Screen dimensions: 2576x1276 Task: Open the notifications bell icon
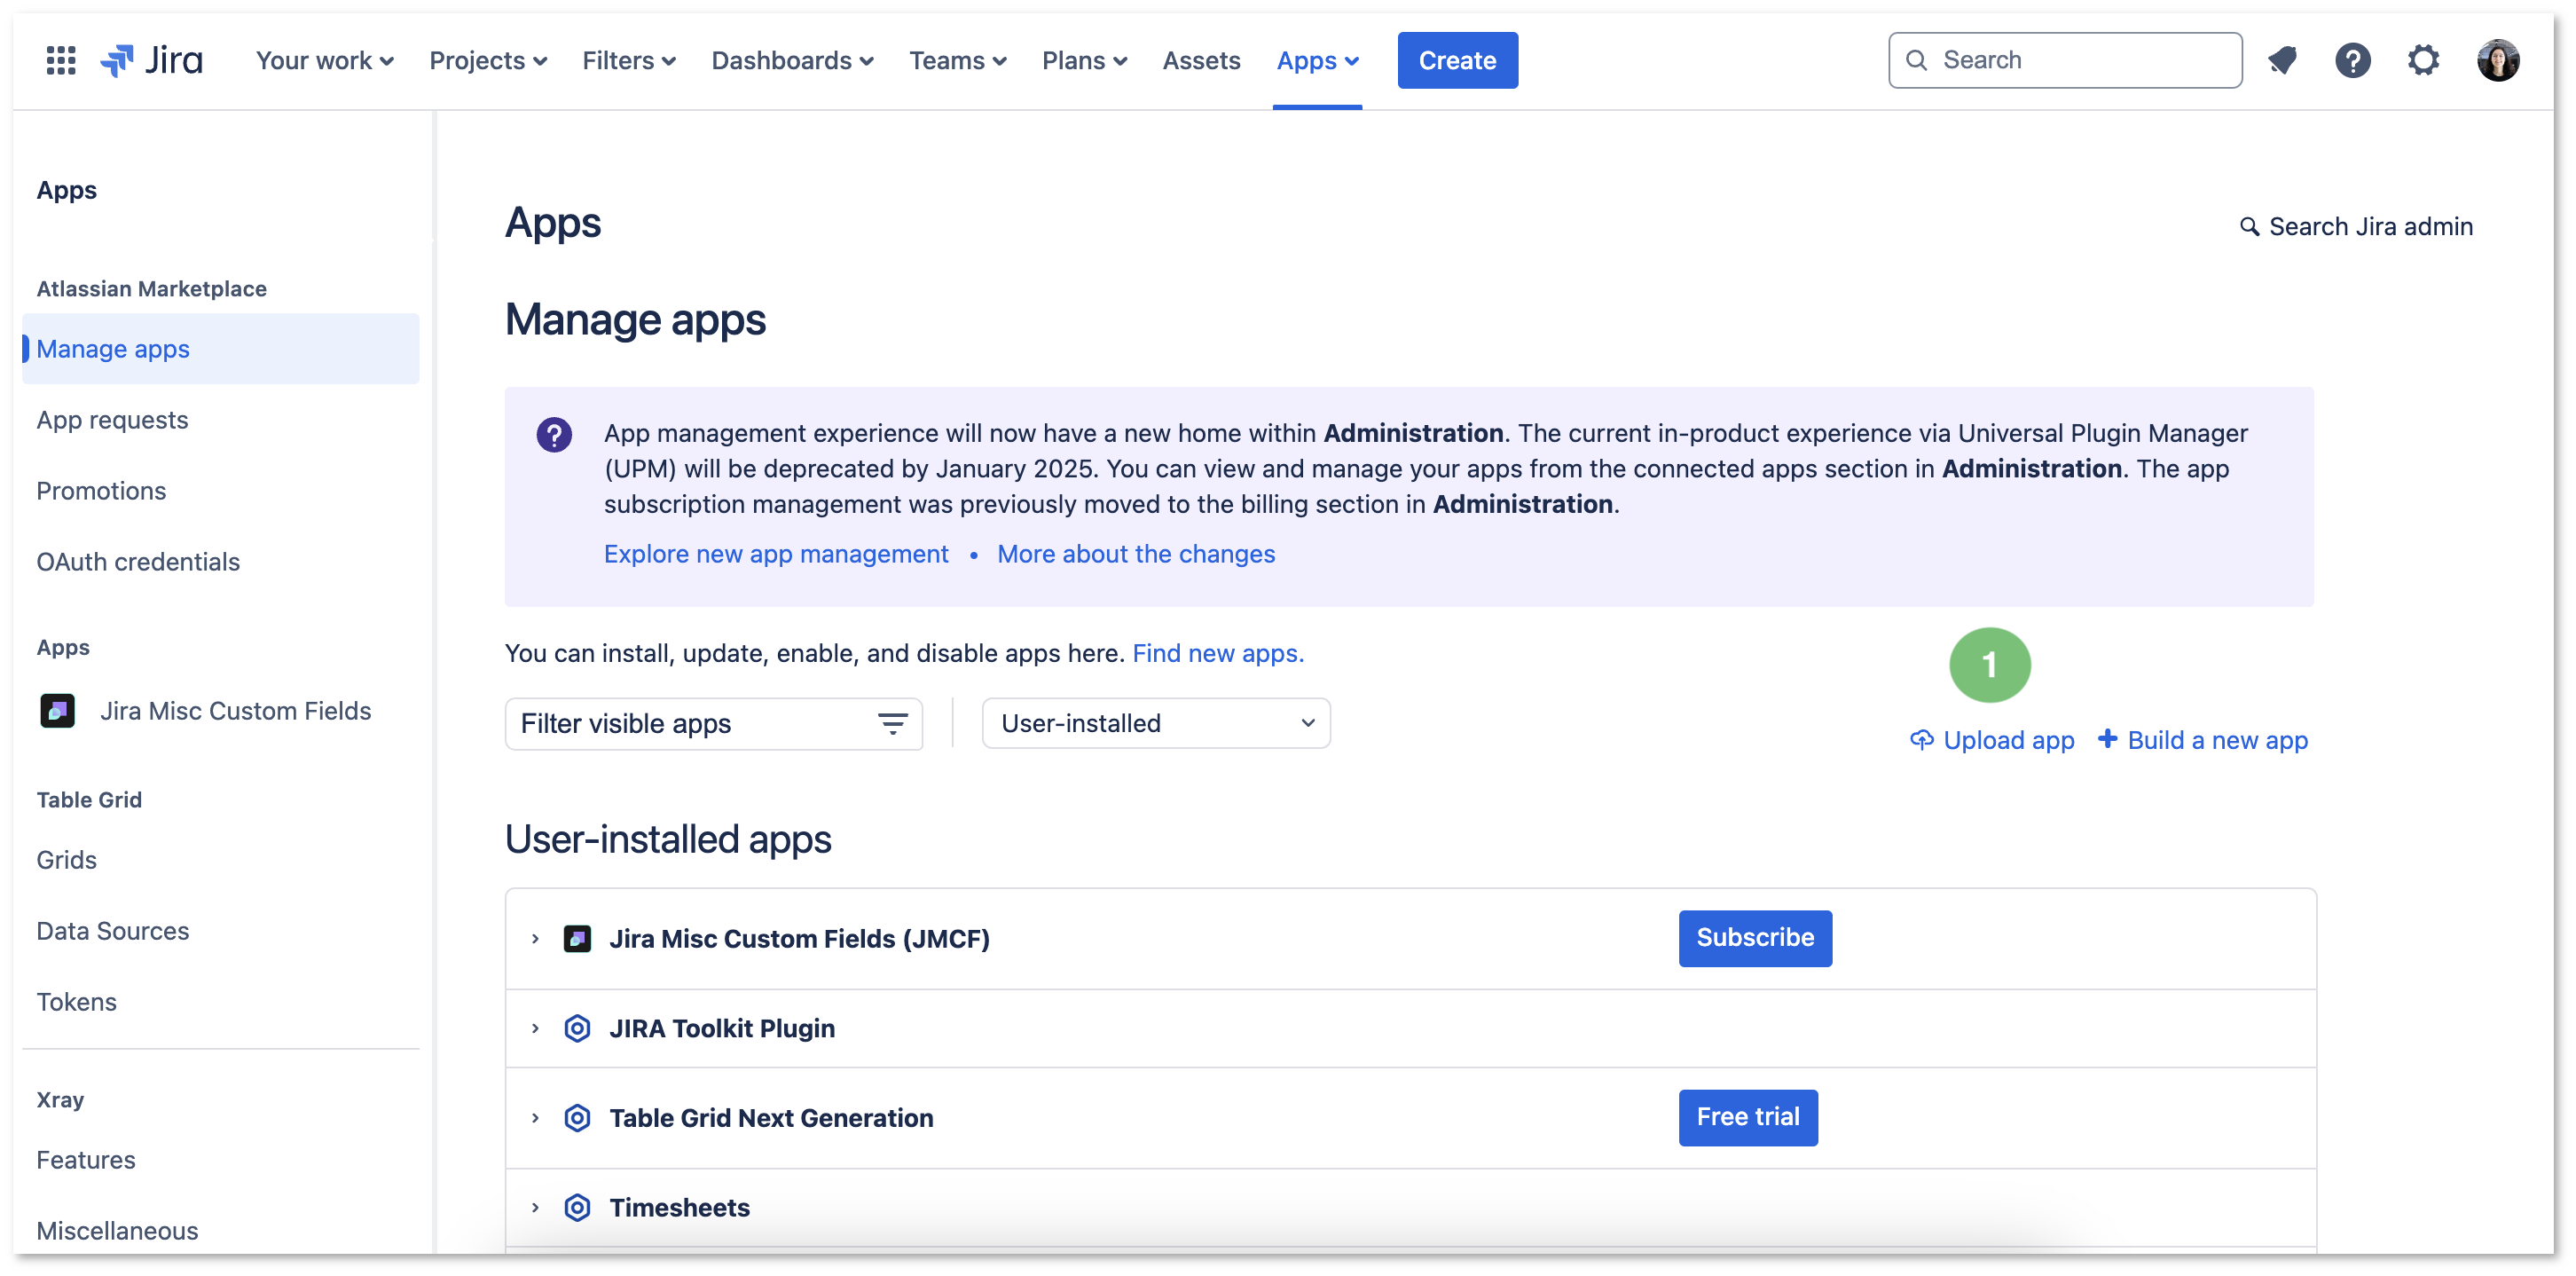[x=2282, y=60]
